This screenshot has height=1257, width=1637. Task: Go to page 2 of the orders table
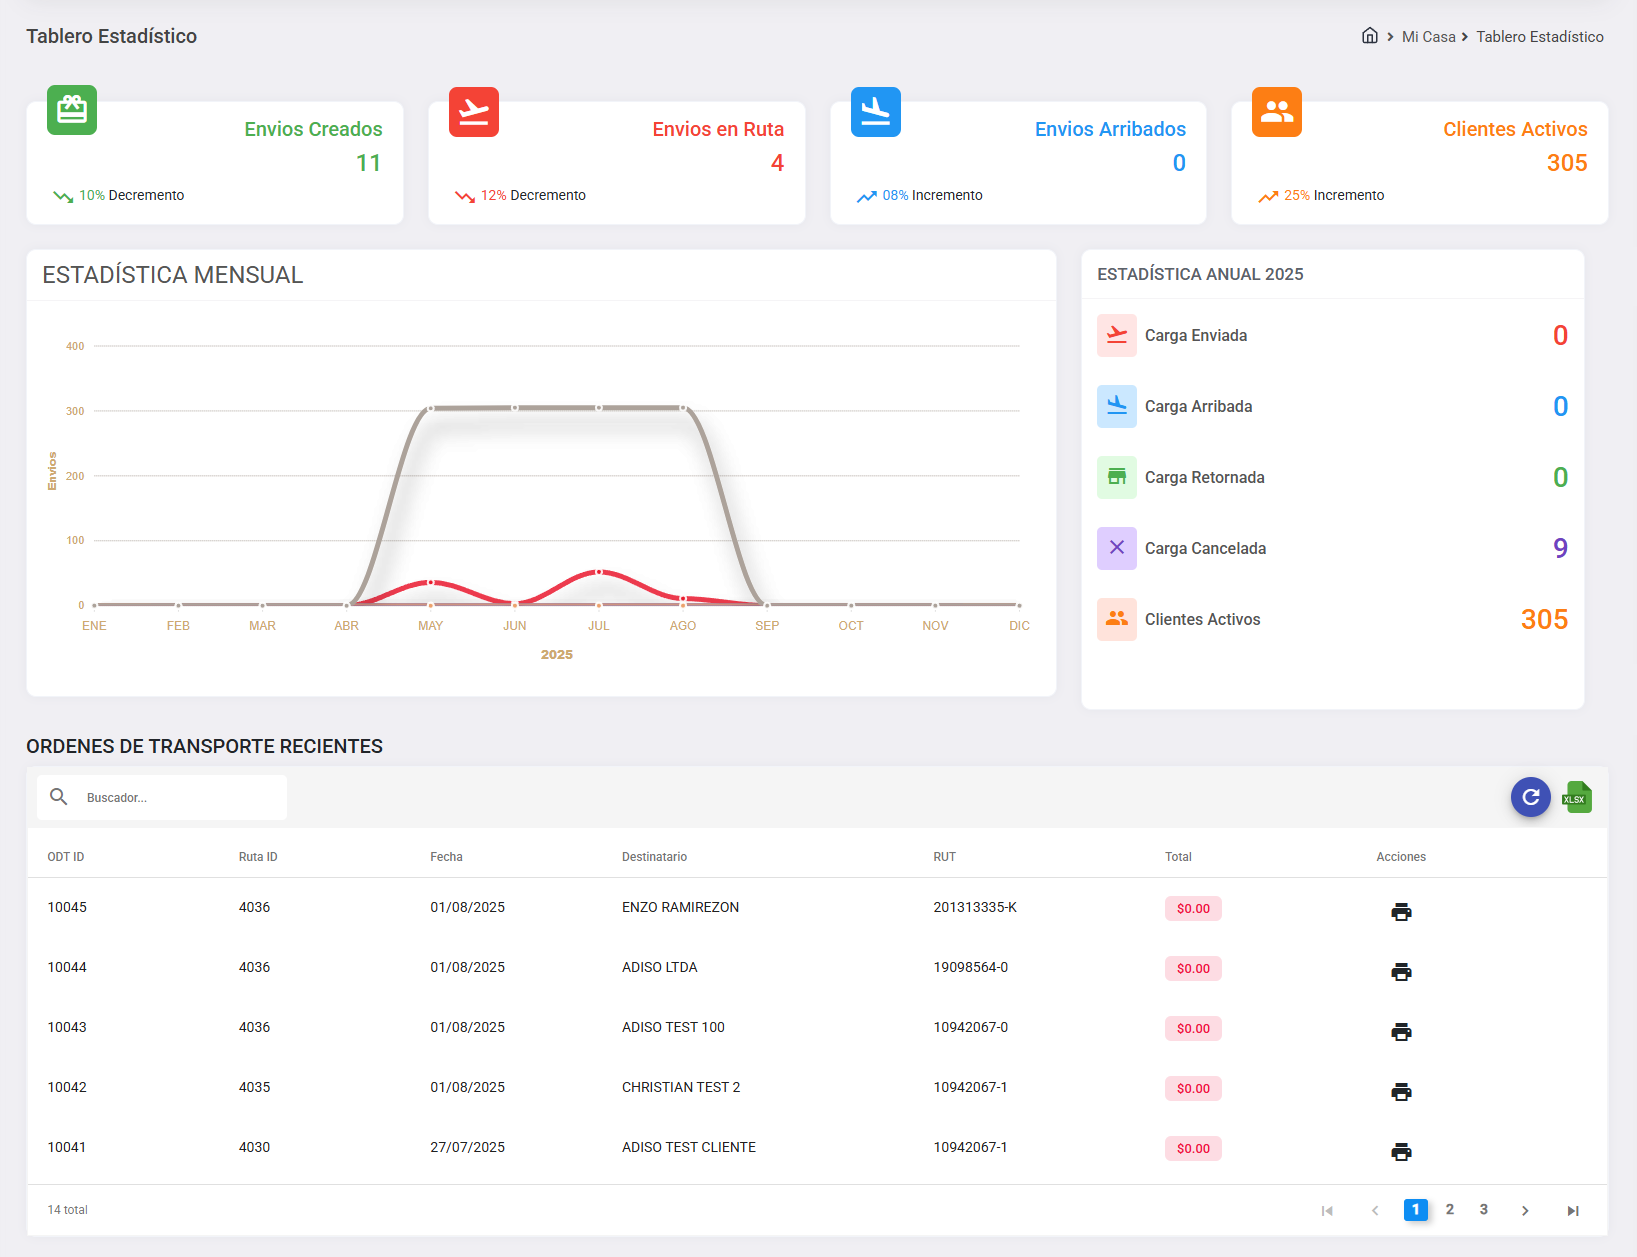coord(1450,1209)
